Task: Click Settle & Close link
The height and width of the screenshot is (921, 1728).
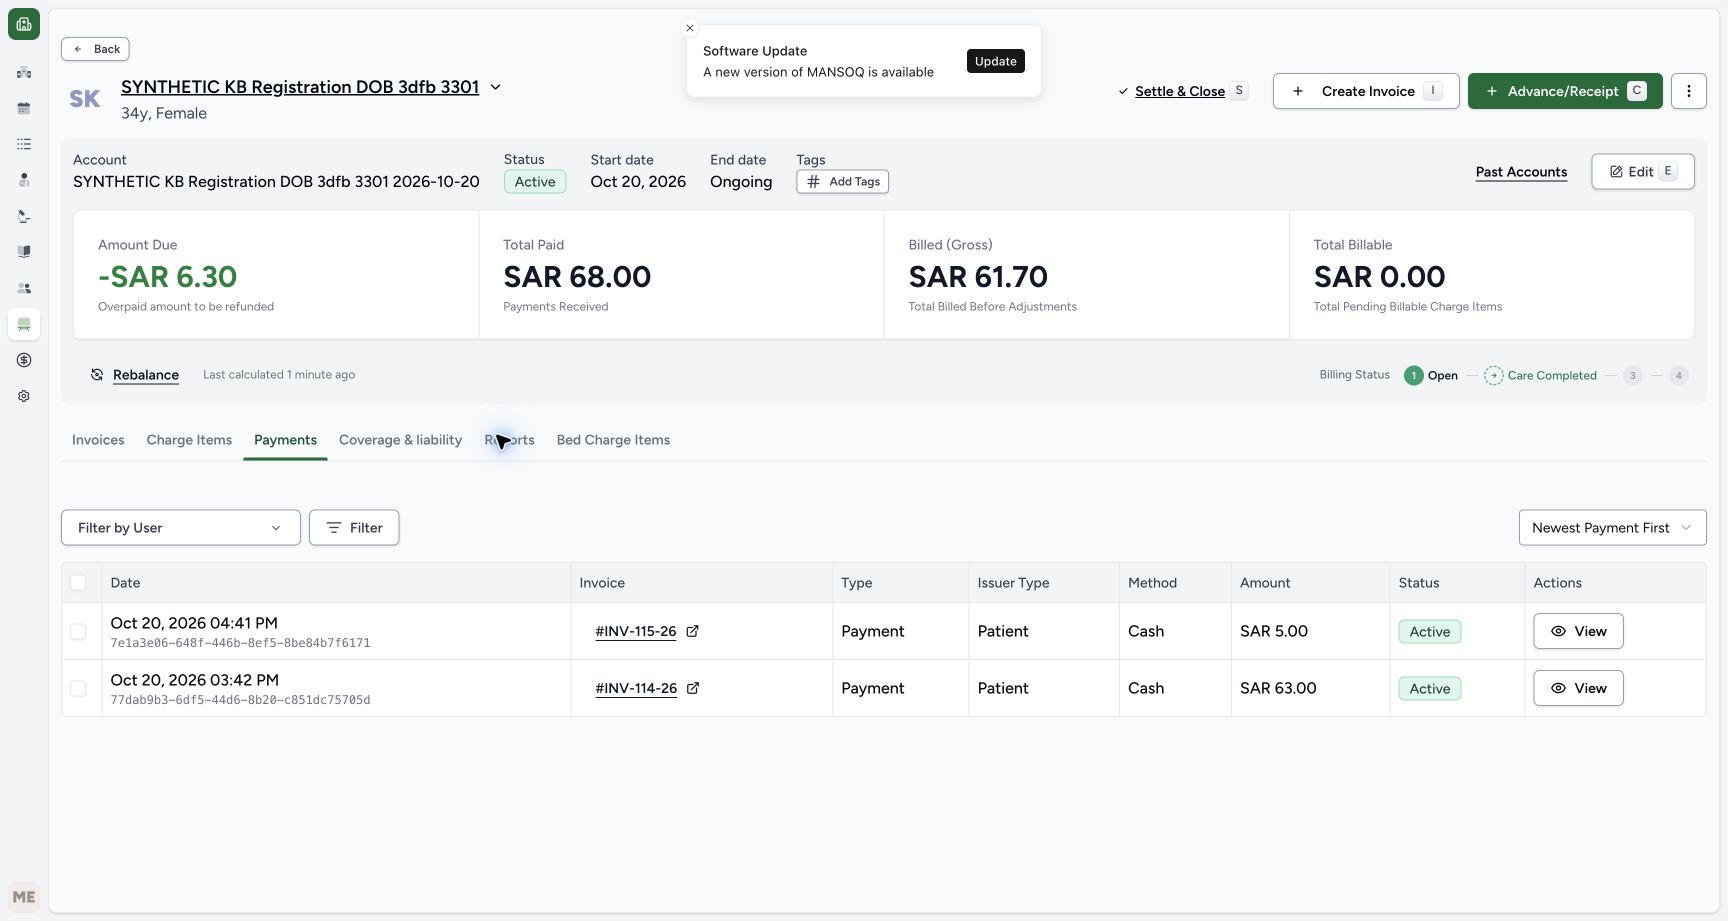Action: coord(1180,91)
